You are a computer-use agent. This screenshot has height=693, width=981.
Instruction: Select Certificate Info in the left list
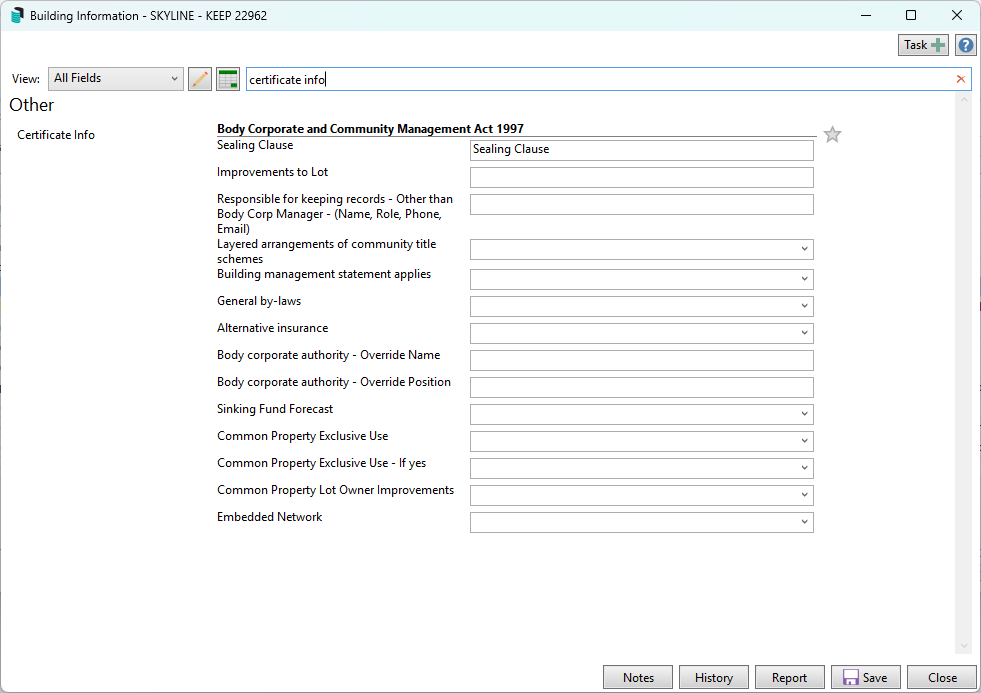56,134
